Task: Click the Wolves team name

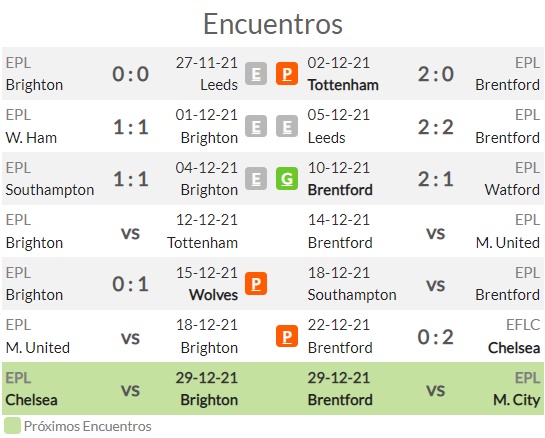Action: 213,295
